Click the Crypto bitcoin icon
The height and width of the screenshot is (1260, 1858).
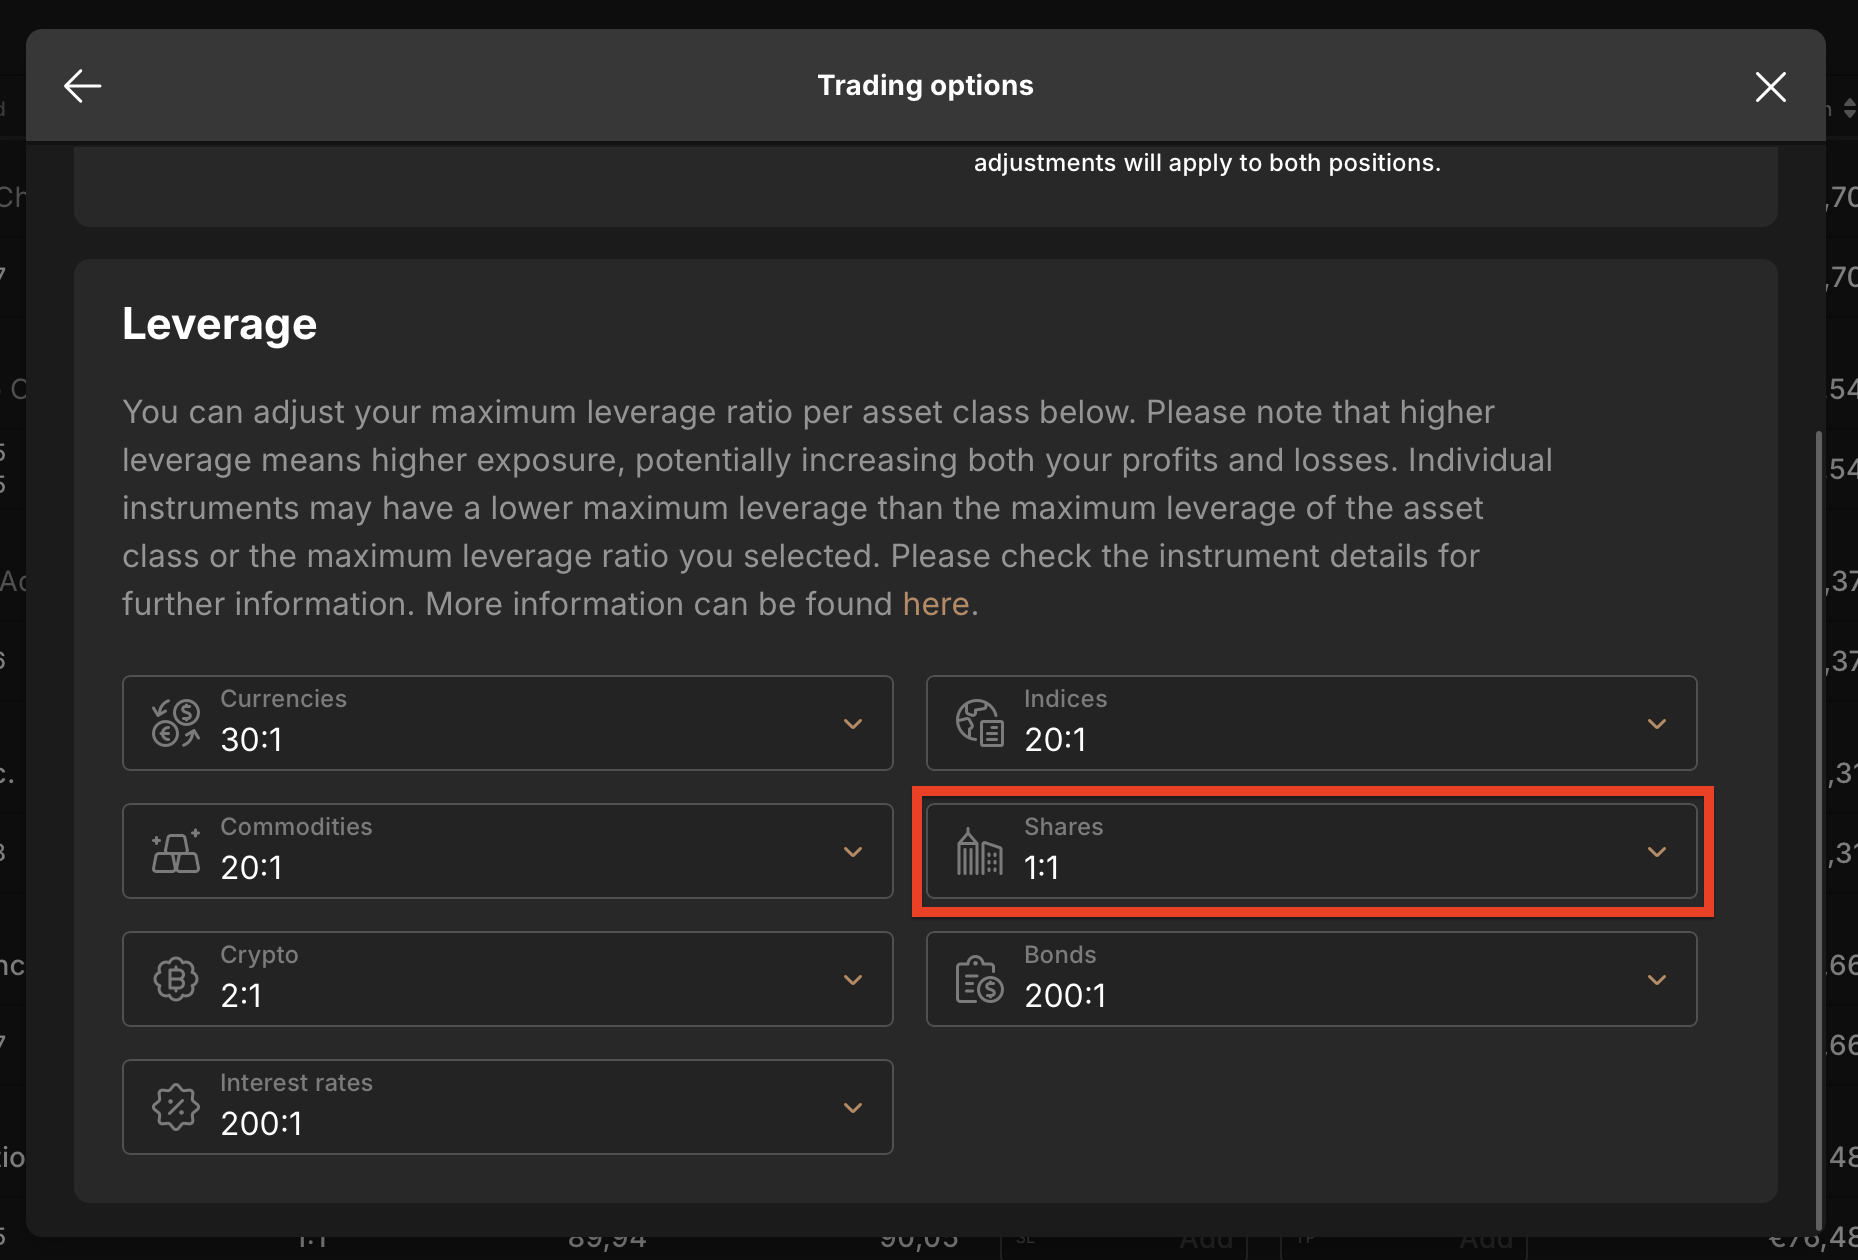coord(175,979)
